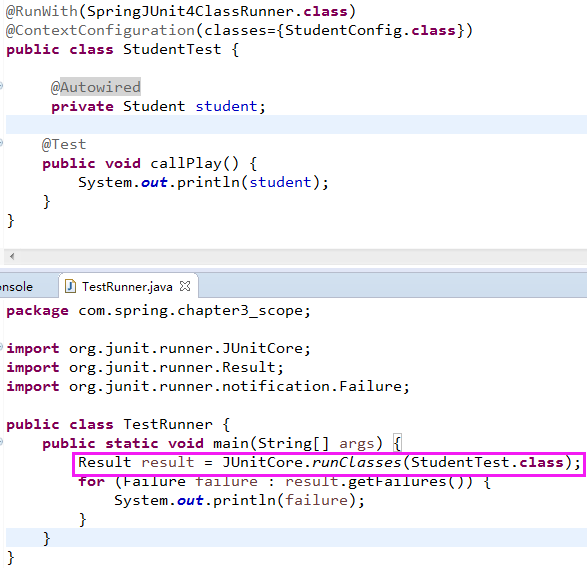Click the main(String[] args) method signature
Viewport: 587px width, 568px height.
(298, 443)
